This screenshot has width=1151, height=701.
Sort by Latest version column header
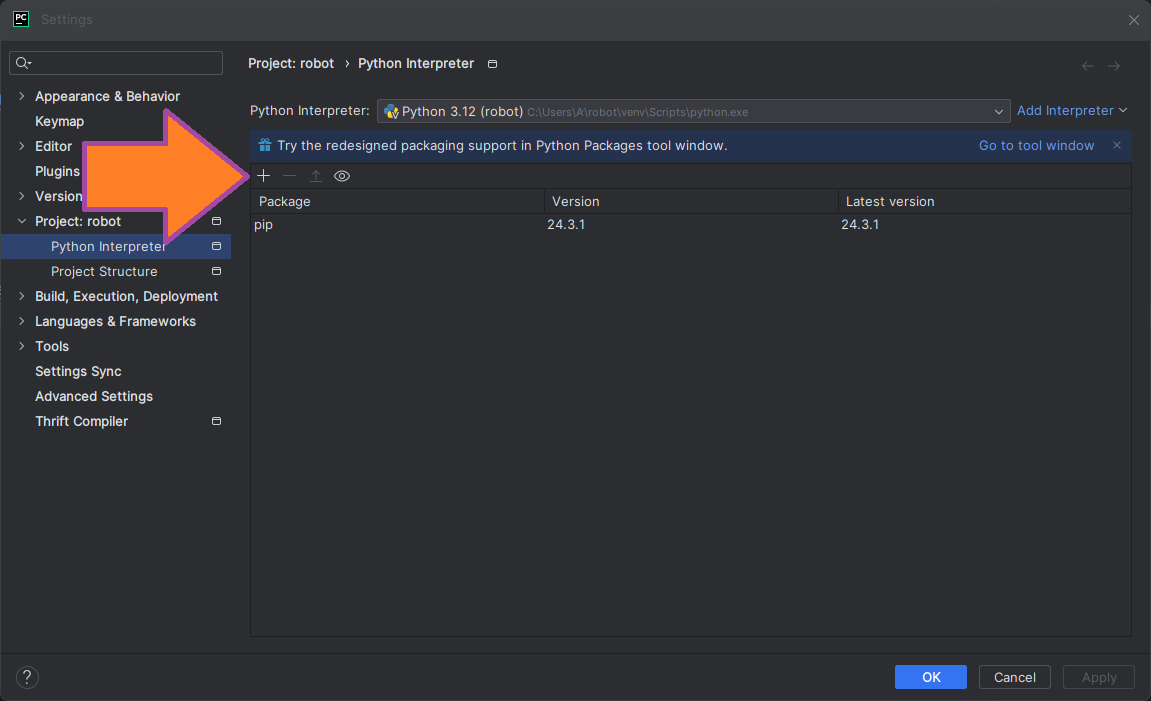(984, 201)
